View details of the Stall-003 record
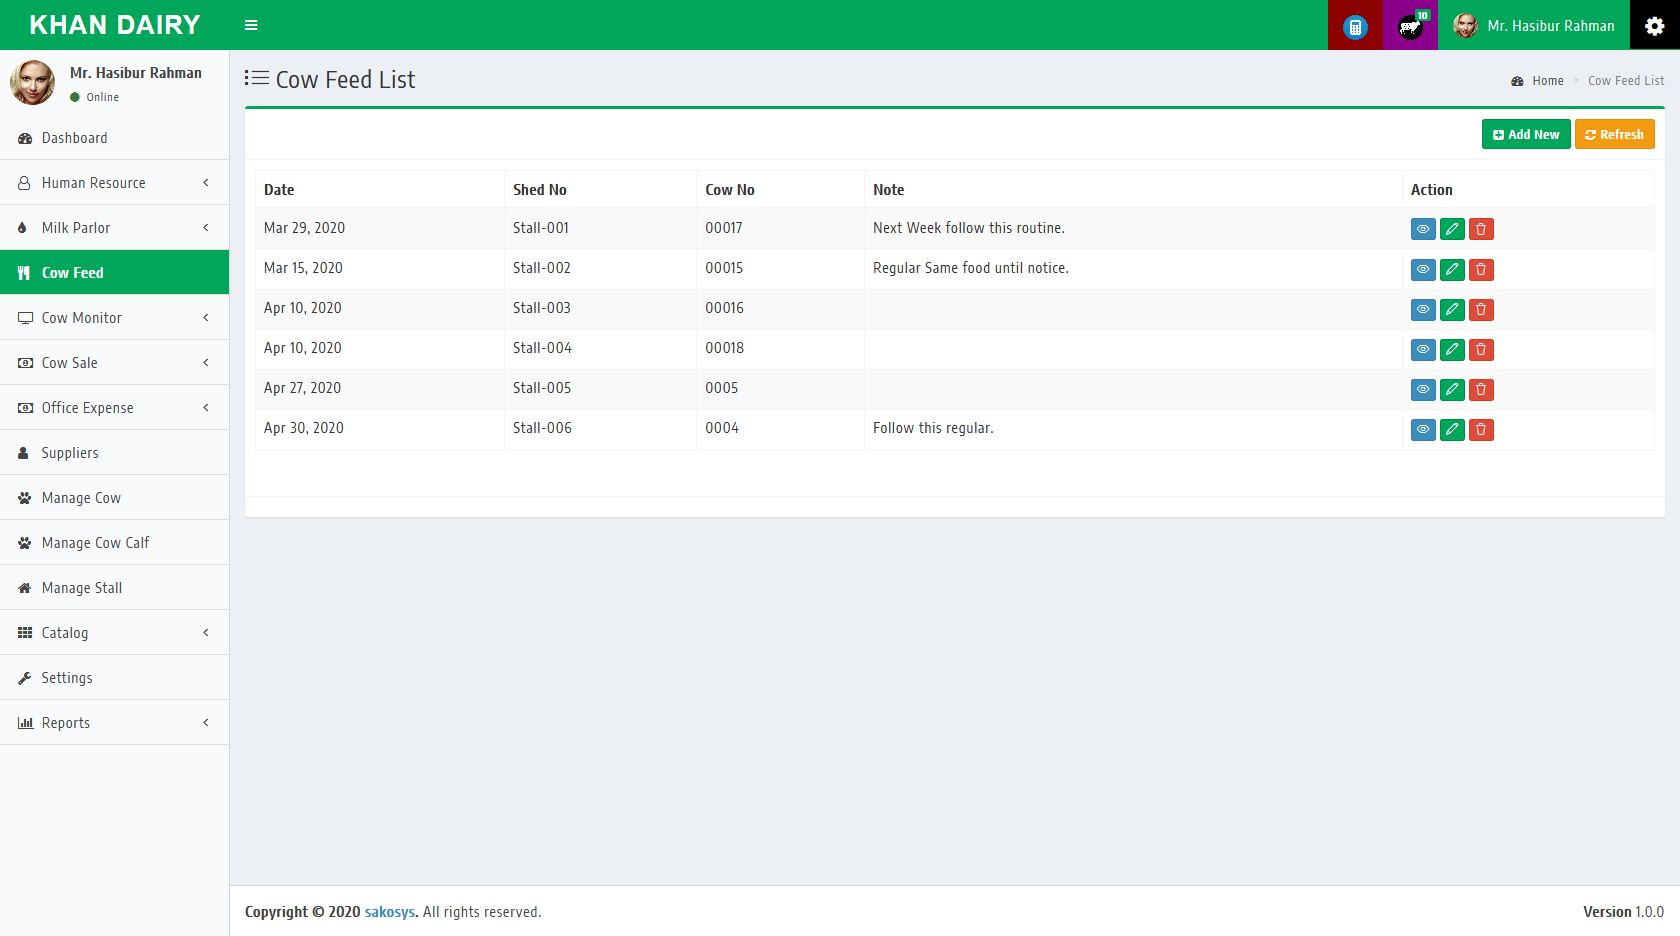Viewport: 1680px width, 936px height. [1422, 309]
